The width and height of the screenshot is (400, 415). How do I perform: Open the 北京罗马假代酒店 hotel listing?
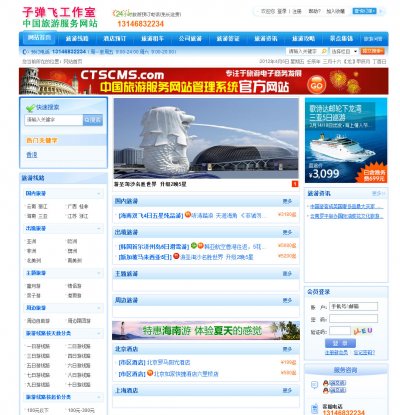(x=169, y=363)
